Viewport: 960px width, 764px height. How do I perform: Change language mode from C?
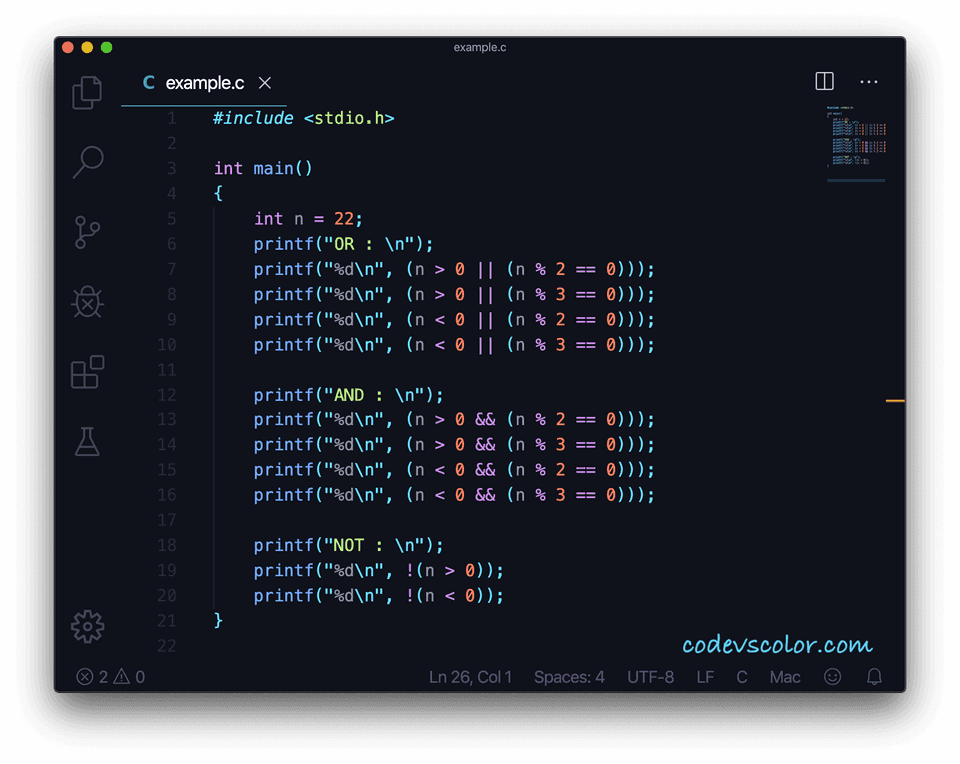point(742,677)
